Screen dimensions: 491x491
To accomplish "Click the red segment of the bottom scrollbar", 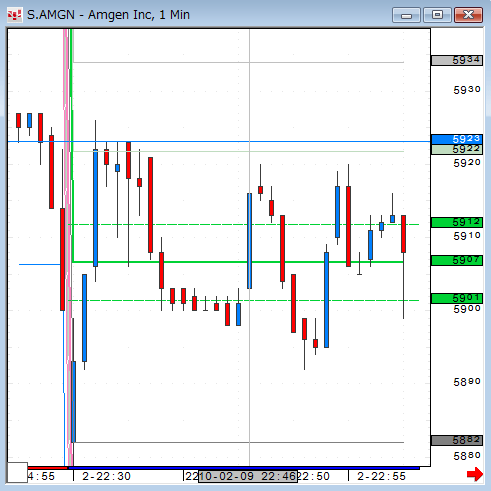I will click(x=48, y=468).
